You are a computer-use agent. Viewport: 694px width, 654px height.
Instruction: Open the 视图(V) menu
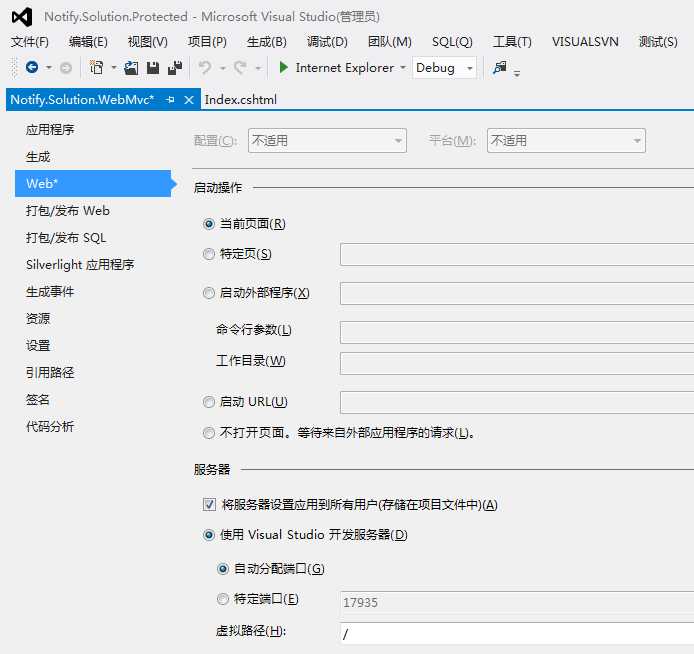147,42
